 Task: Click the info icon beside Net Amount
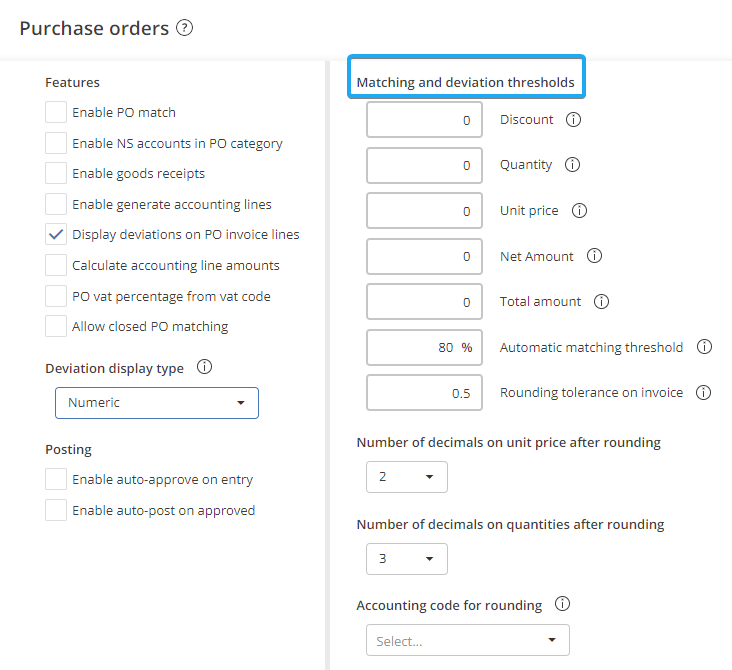[594, 256]
